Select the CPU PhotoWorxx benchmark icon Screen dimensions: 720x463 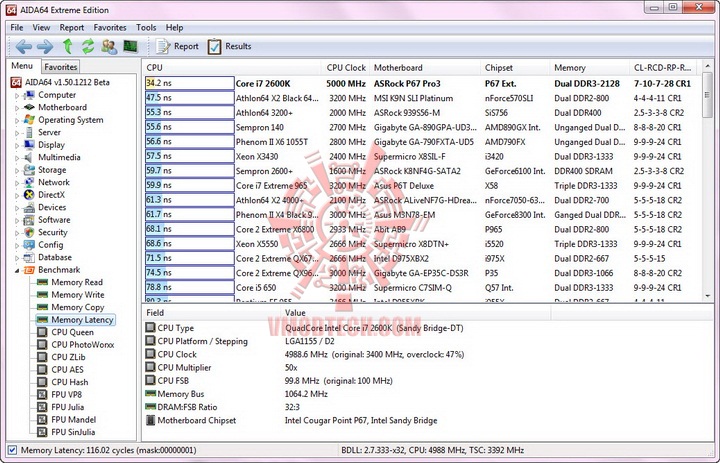click(x=42, y=344)
